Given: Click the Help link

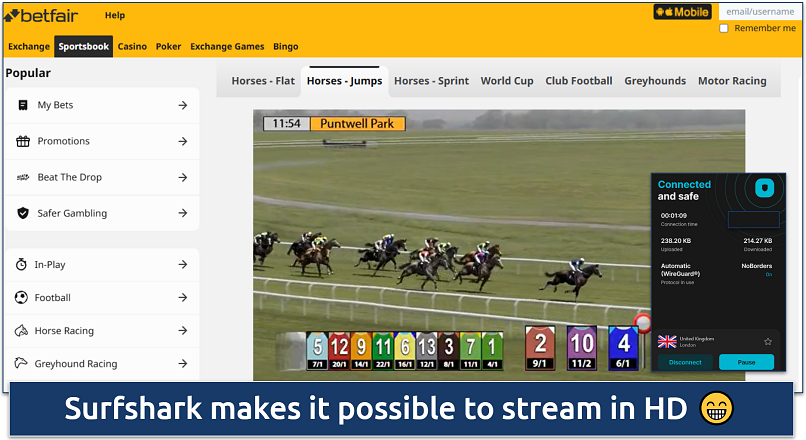Looking at the screenshot, I should (x=115, y=15).
